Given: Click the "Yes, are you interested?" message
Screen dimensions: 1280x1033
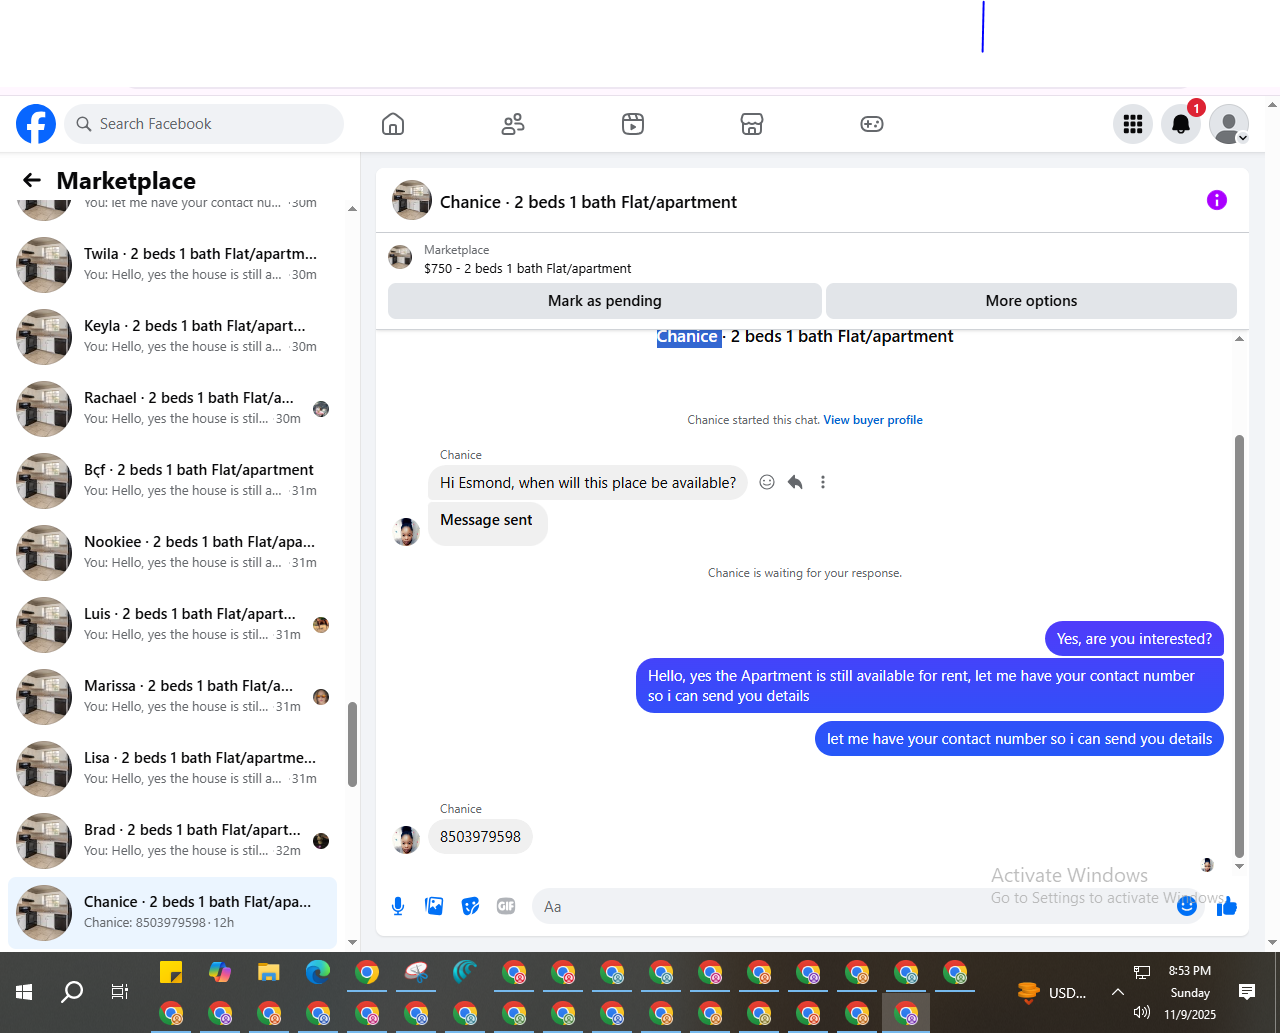Looking at the screenshot, I should pos(1134,639).
